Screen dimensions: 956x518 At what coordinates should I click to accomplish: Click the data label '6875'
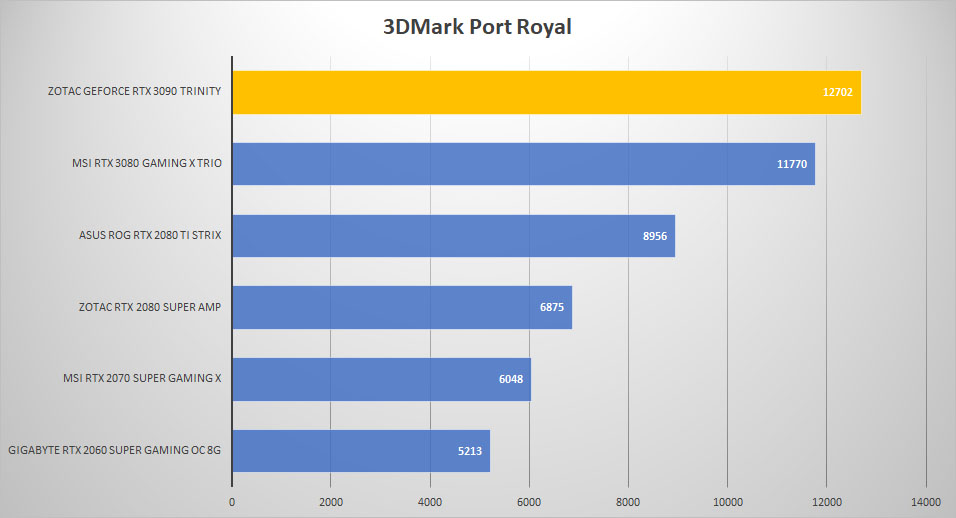552,307
